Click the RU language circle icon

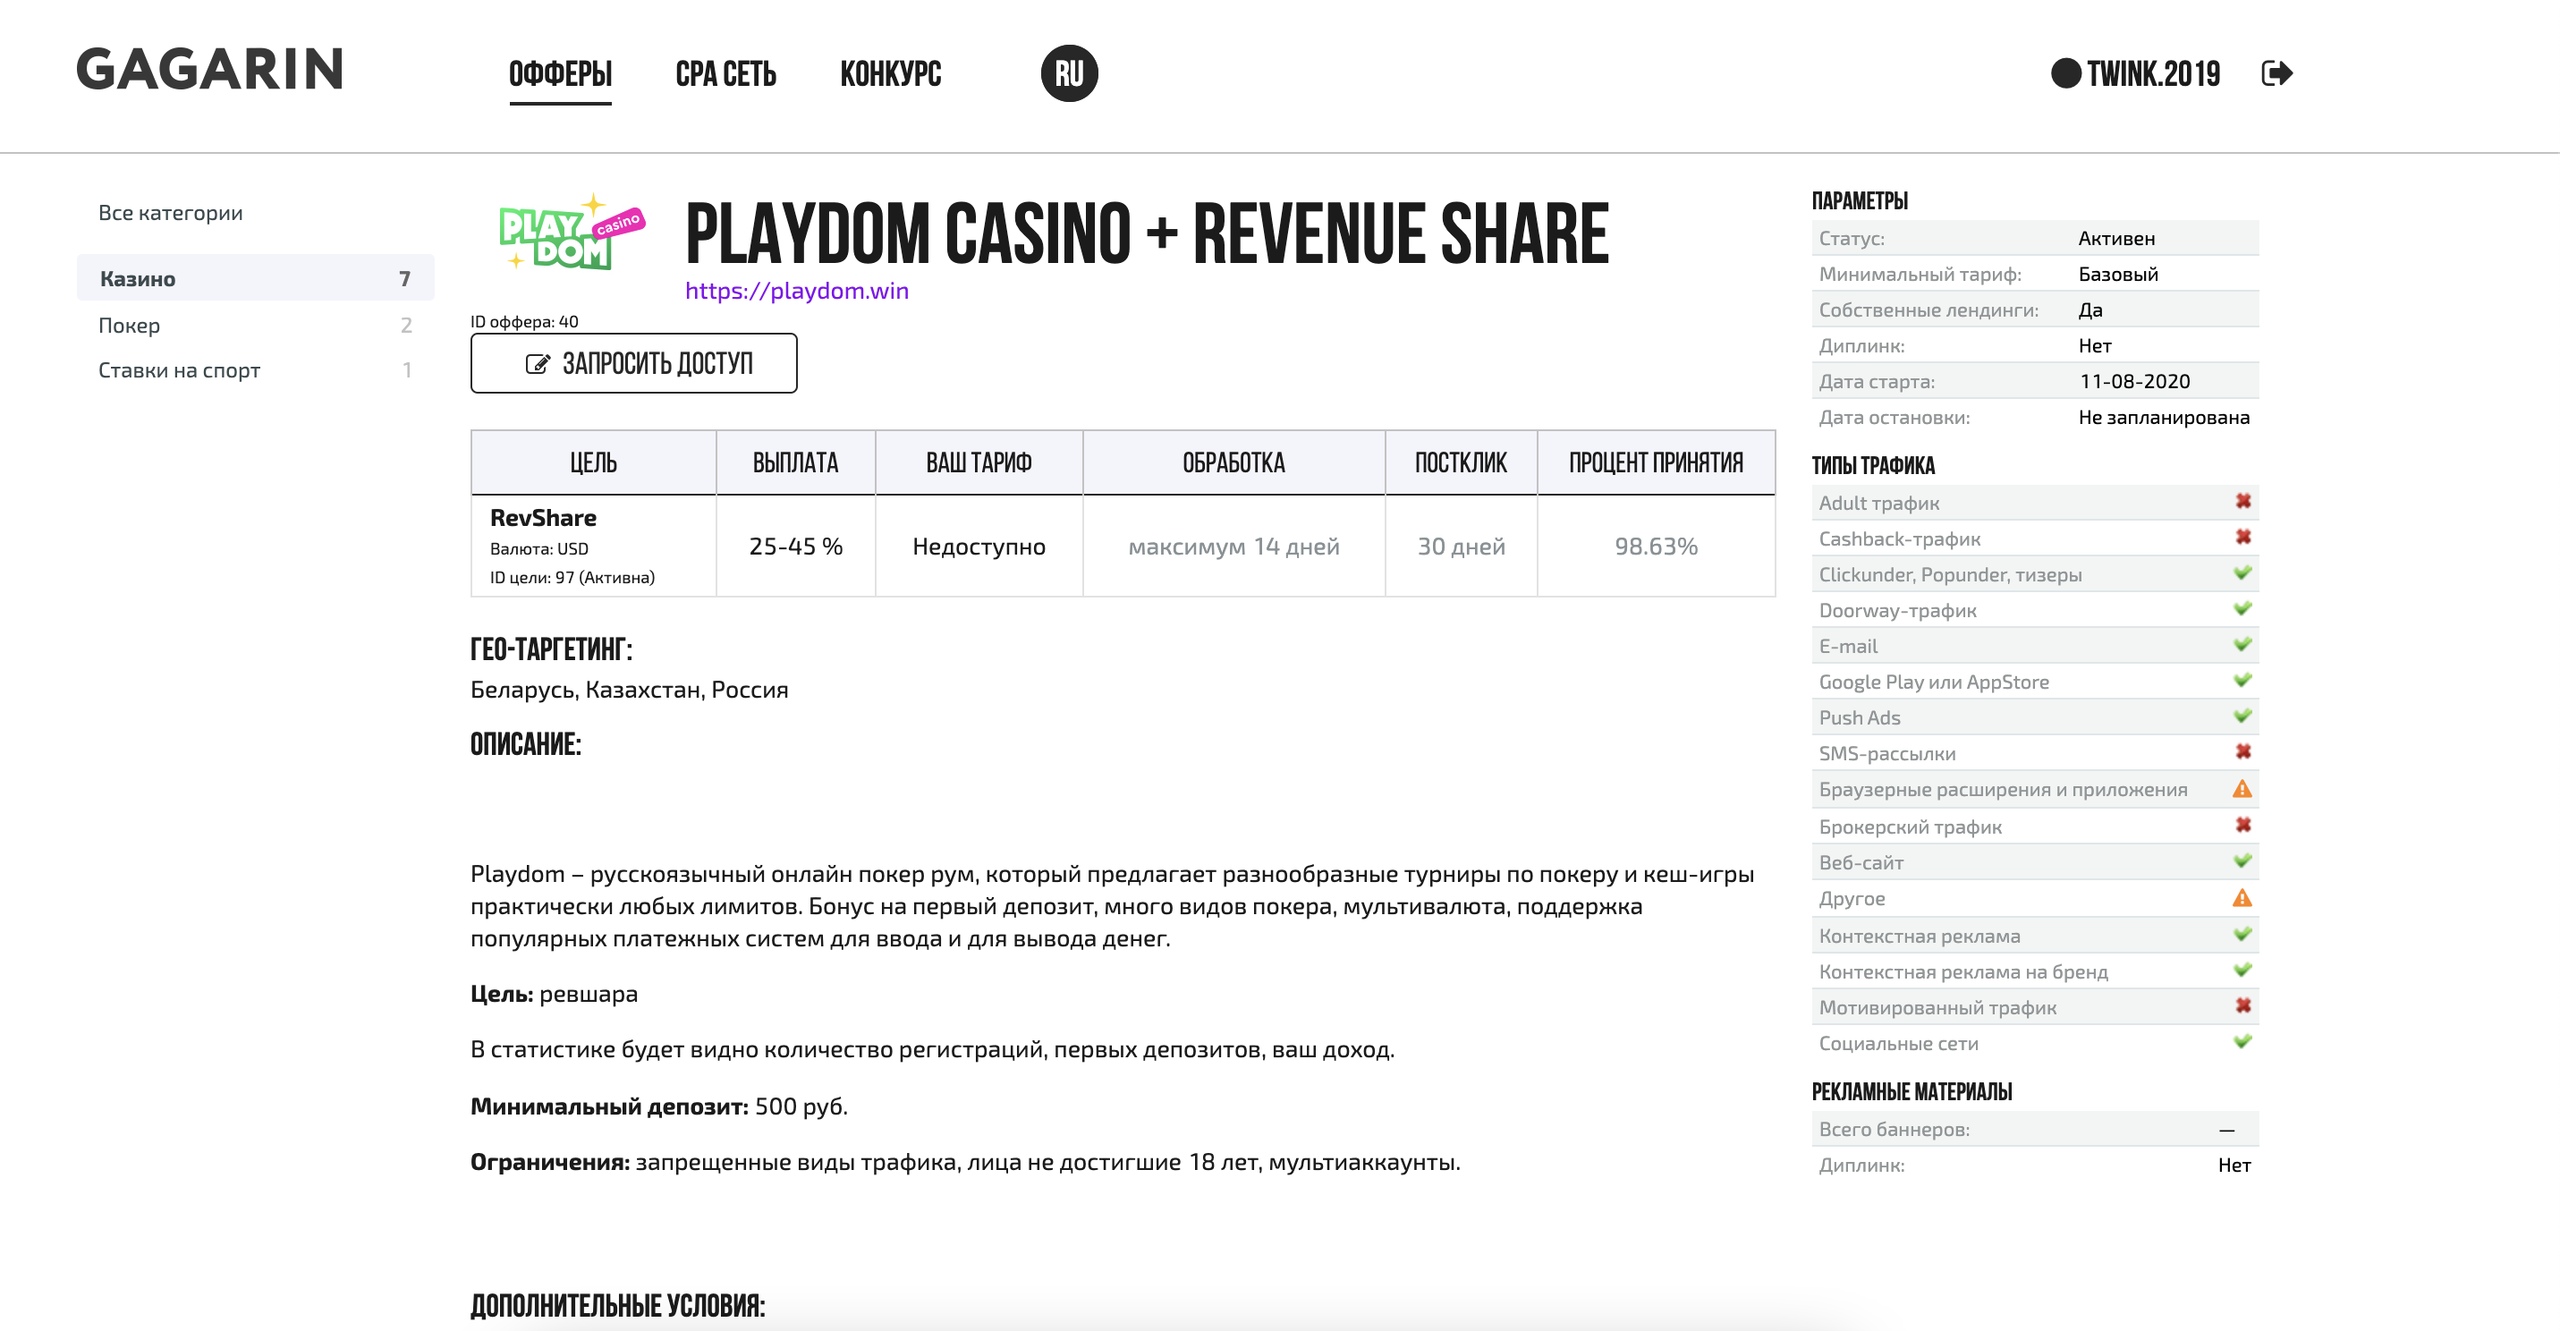click(1069, 73)
